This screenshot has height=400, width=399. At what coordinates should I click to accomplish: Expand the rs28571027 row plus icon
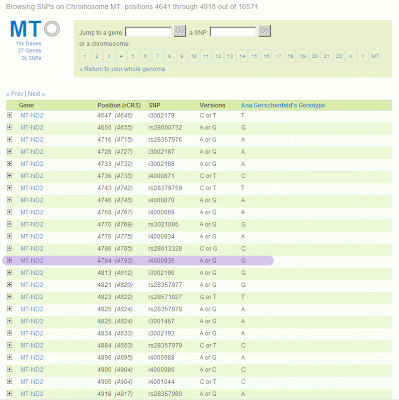9,297
